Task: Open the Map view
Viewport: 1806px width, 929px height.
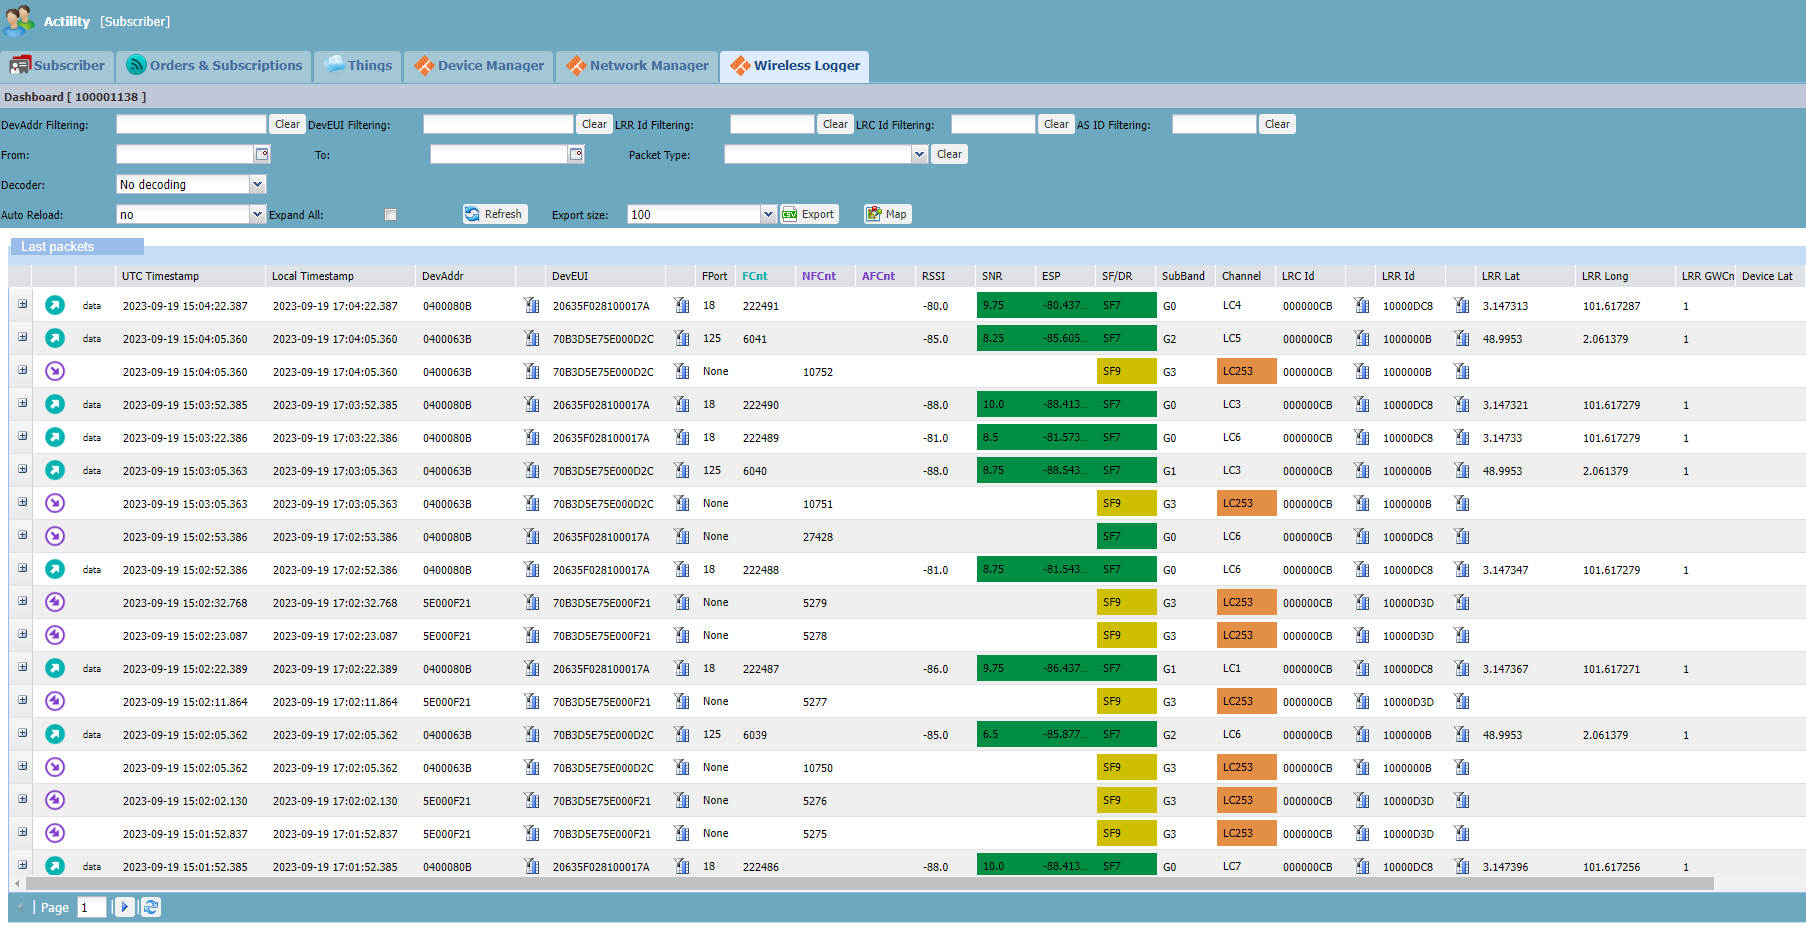Action: point(887,214)
